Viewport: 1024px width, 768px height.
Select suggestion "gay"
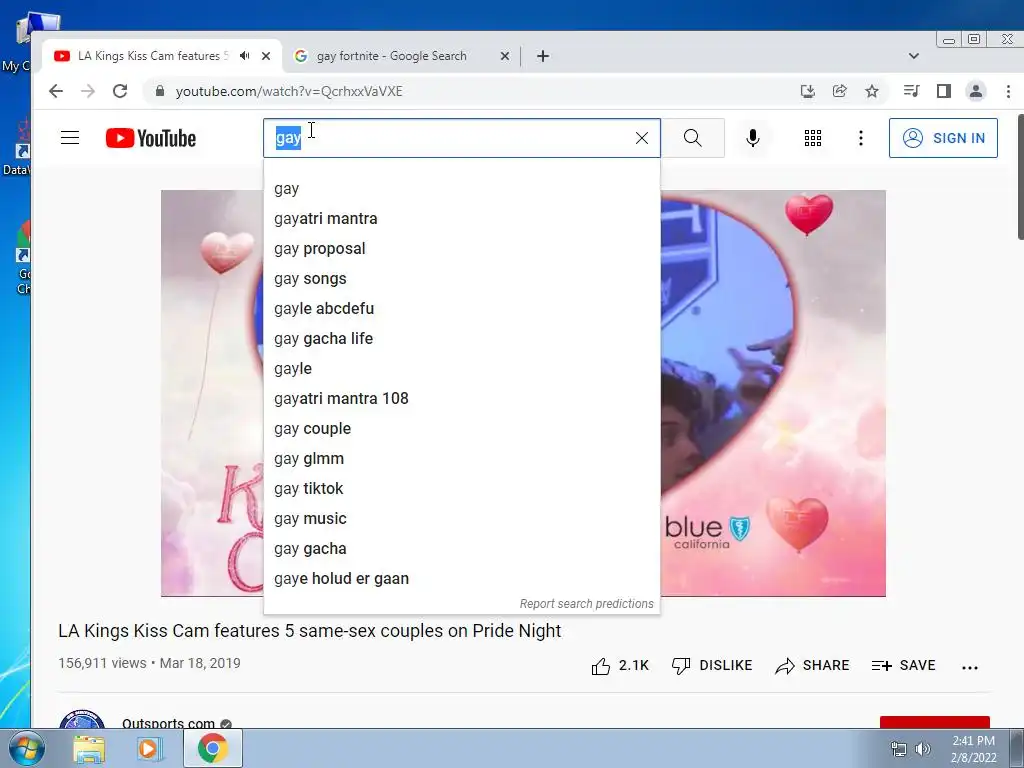462,189
